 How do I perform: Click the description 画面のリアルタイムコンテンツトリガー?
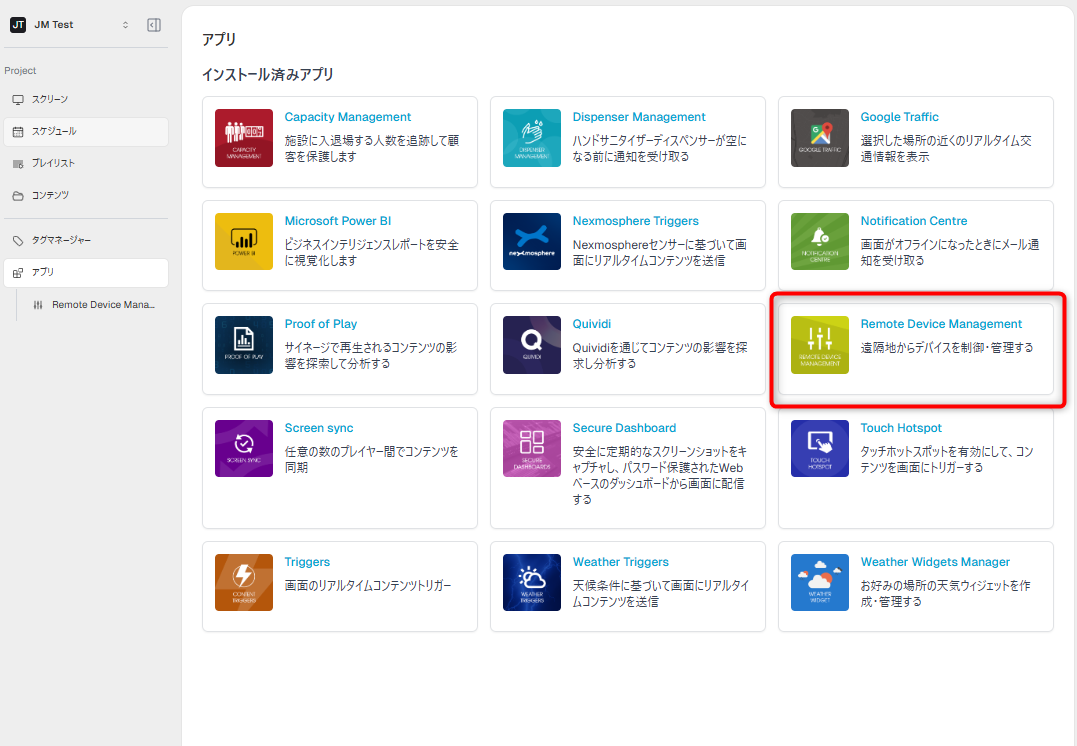367,585
